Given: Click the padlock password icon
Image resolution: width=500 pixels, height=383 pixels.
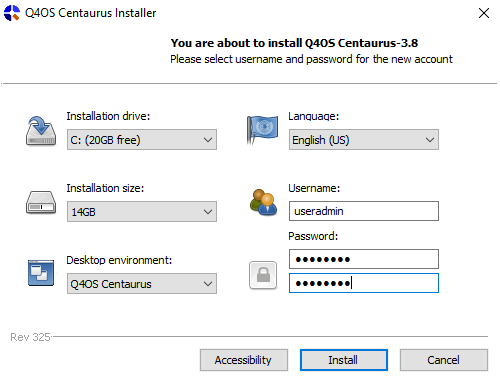Looking at the screenshot, I should pos(263,275).
